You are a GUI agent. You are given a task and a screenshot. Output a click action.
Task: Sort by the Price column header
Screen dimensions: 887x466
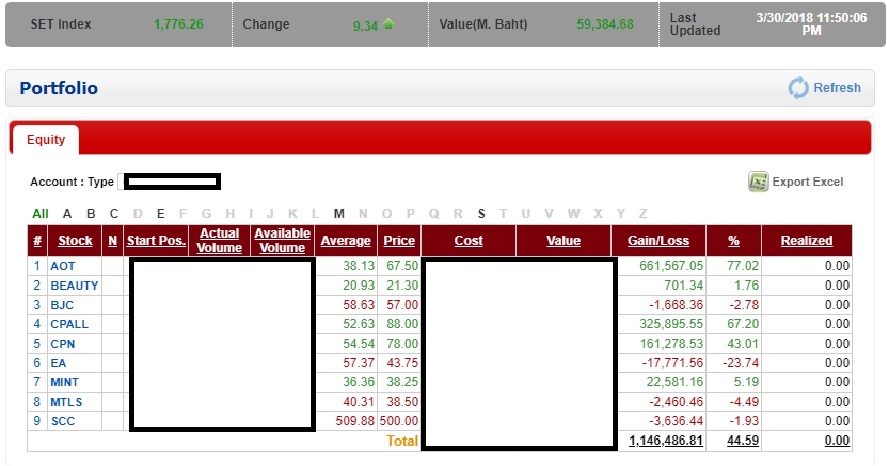399,240
